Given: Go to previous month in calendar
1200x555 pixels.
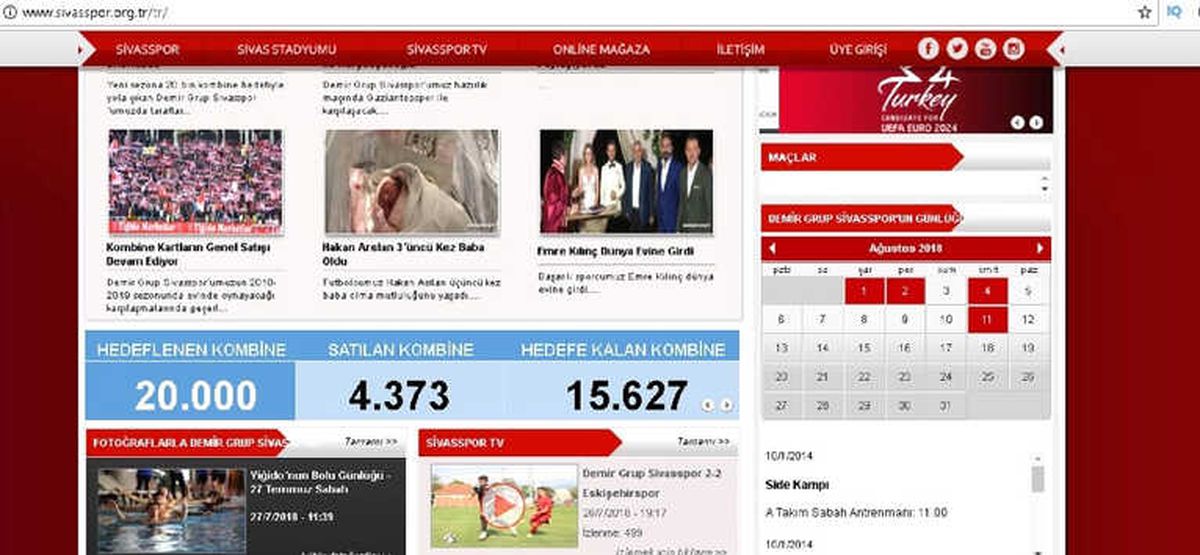Looking at the screenshot, I should (x=771, y=248).
